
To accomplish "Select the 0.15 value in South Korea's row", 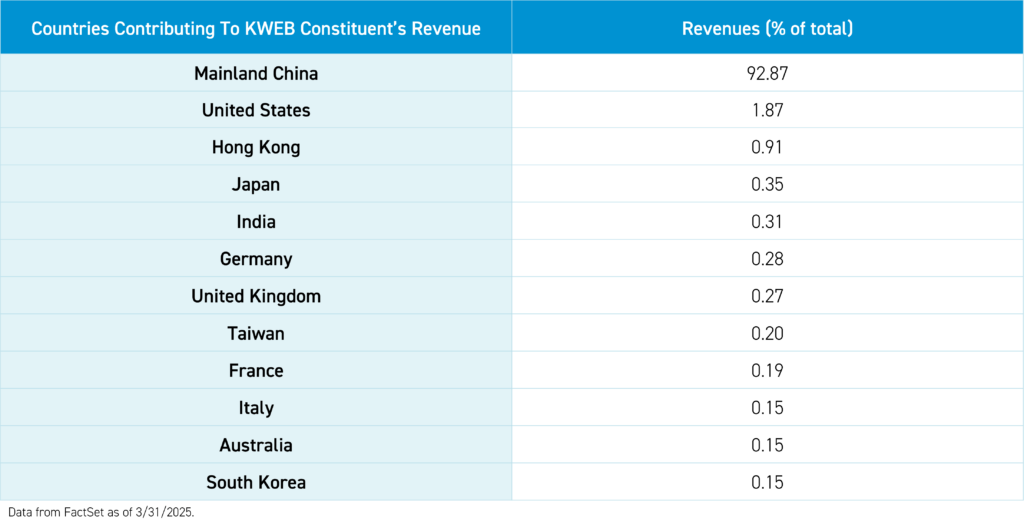I will coord(767,483).
